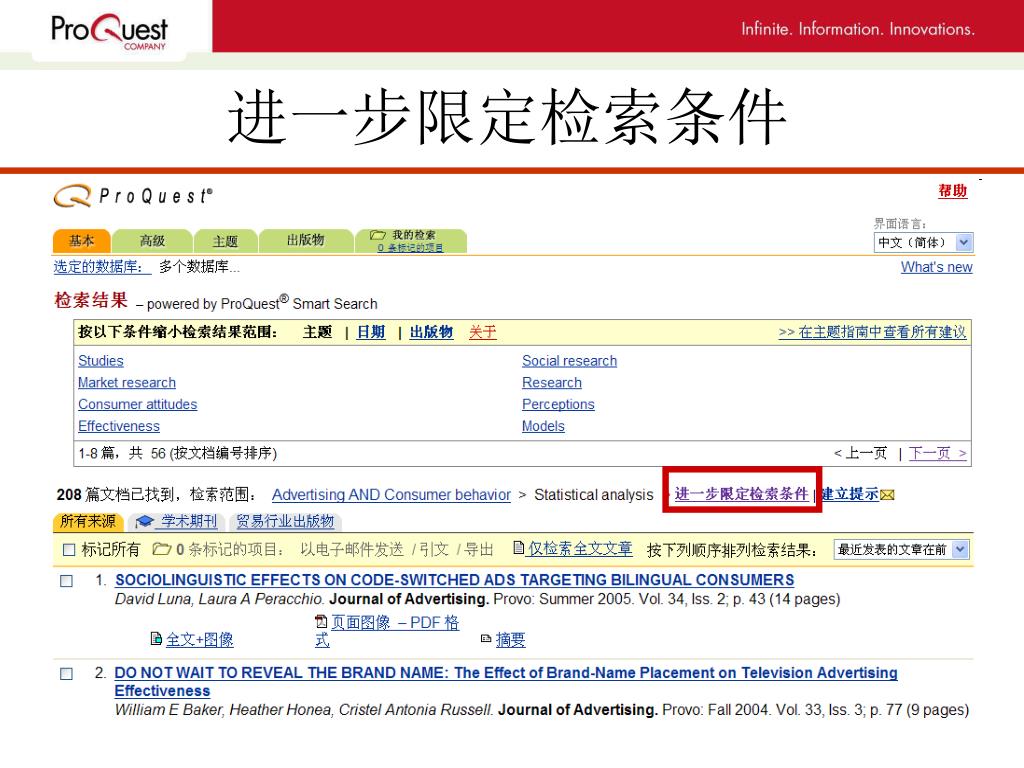This screenshot has height=768, width=1024.
Task: Open 摘要 abstract link
Action: [x=510, y=639]
